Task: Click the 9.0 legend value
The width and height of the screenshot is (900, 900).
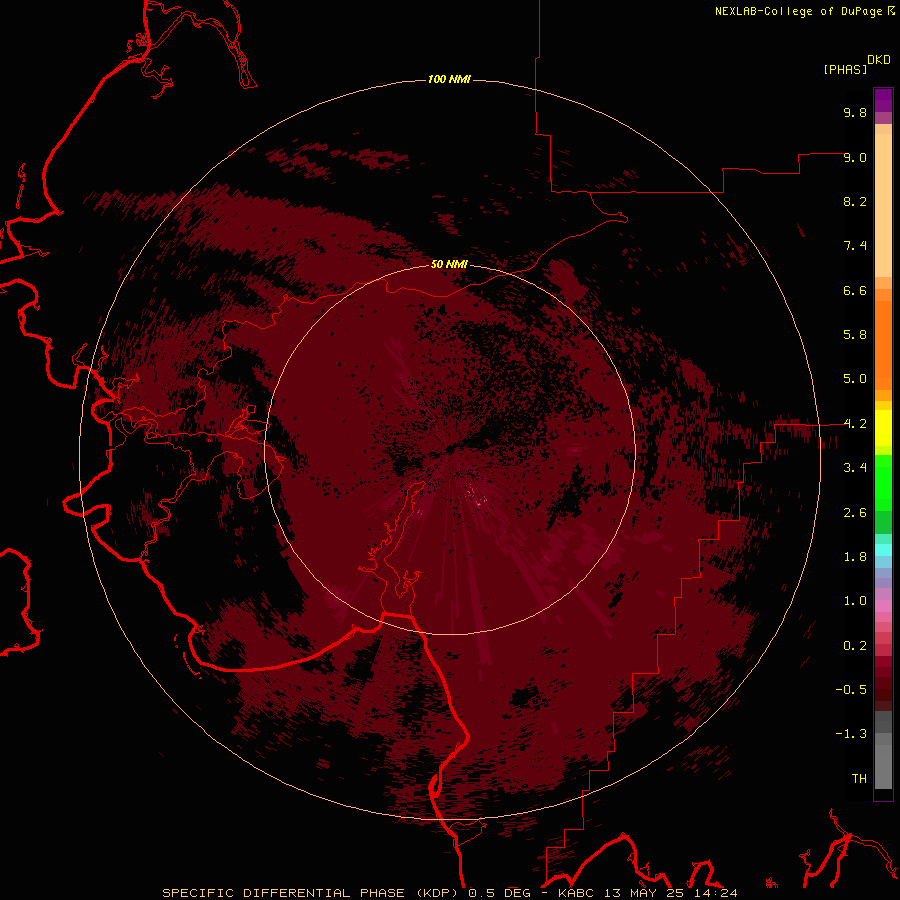Action: (855, 157)
